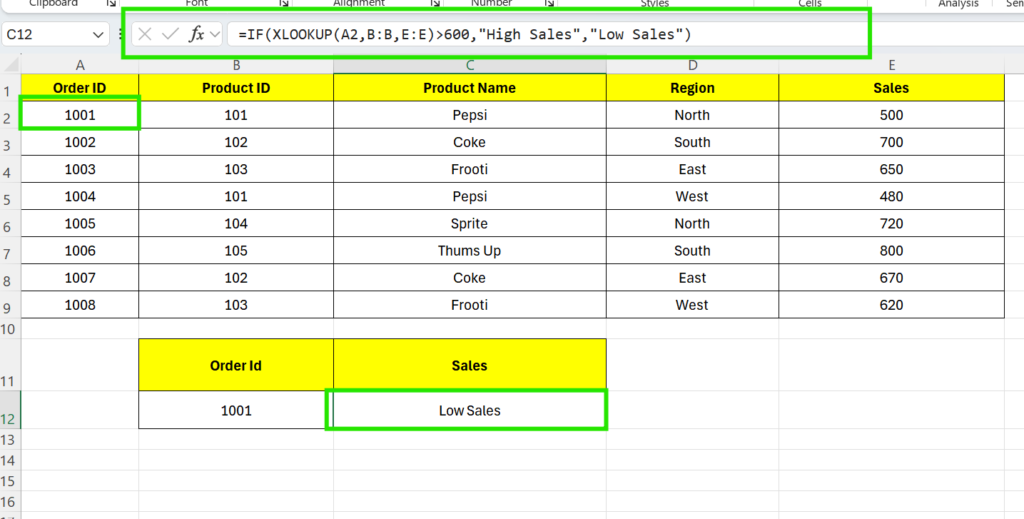The width and height of the screenshot is (1024, 519).
Task: Click 'Pepsi' in row 2
Action: pyautogui.click(x=470, y=115)
